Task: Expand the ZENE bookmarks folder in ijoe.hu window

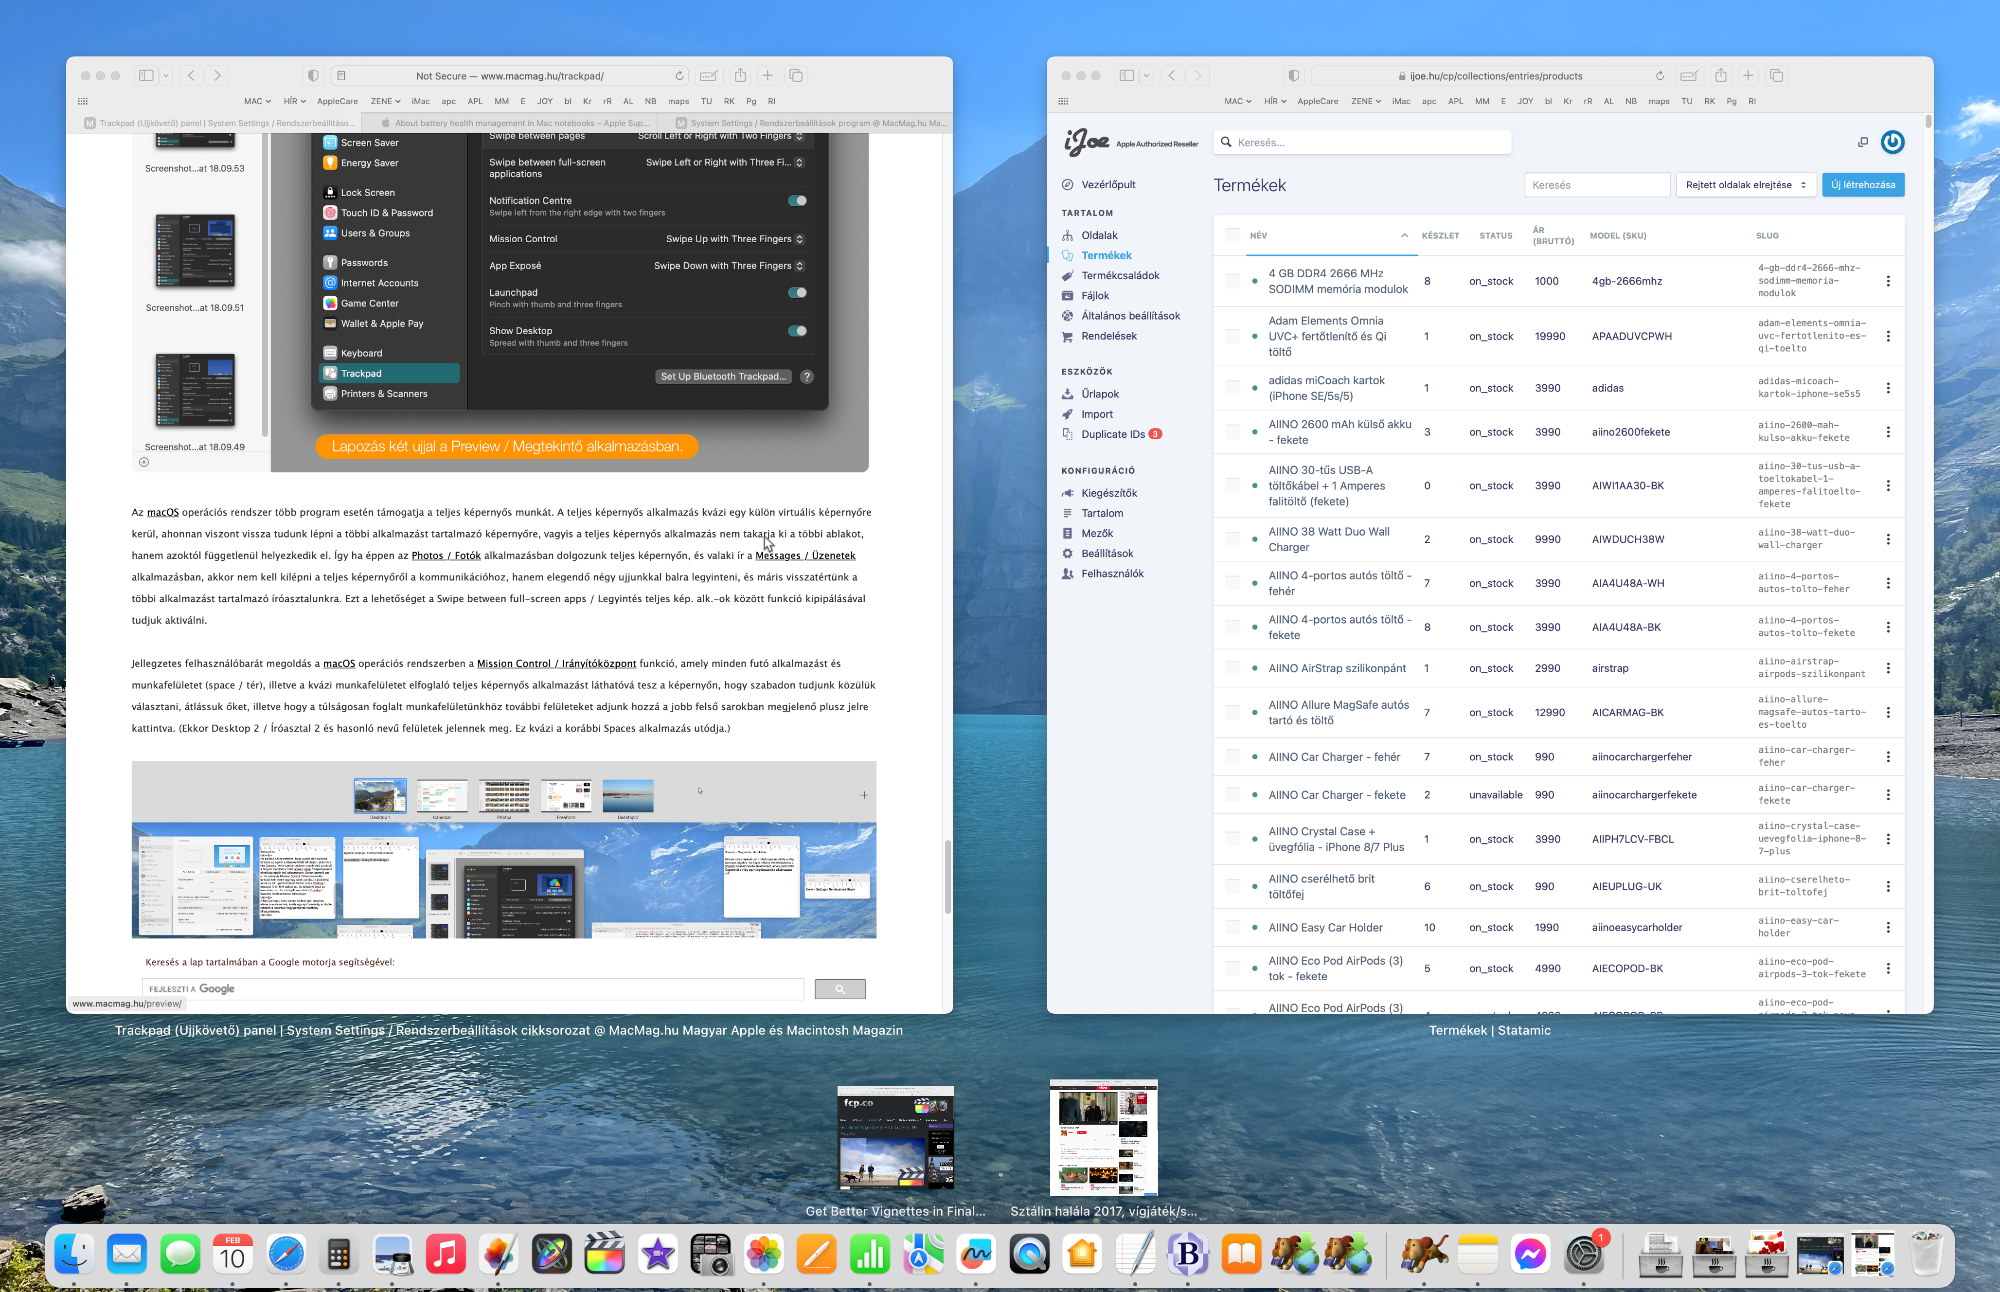Action: [1366, 101]
